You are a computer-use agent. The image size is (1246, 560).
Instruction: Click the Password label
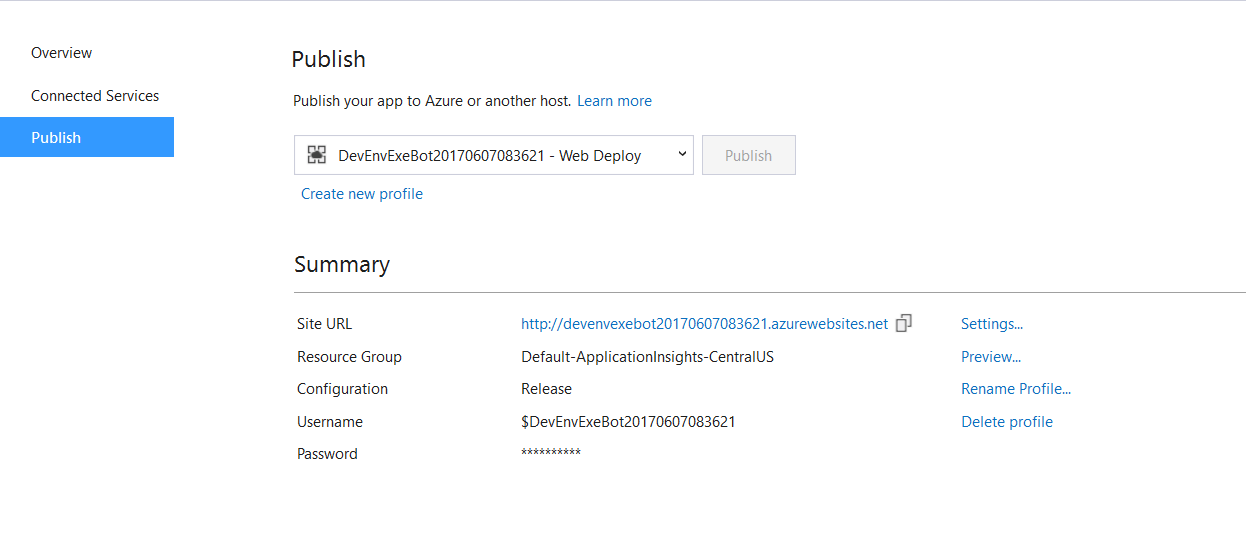(x=327, y=454)
